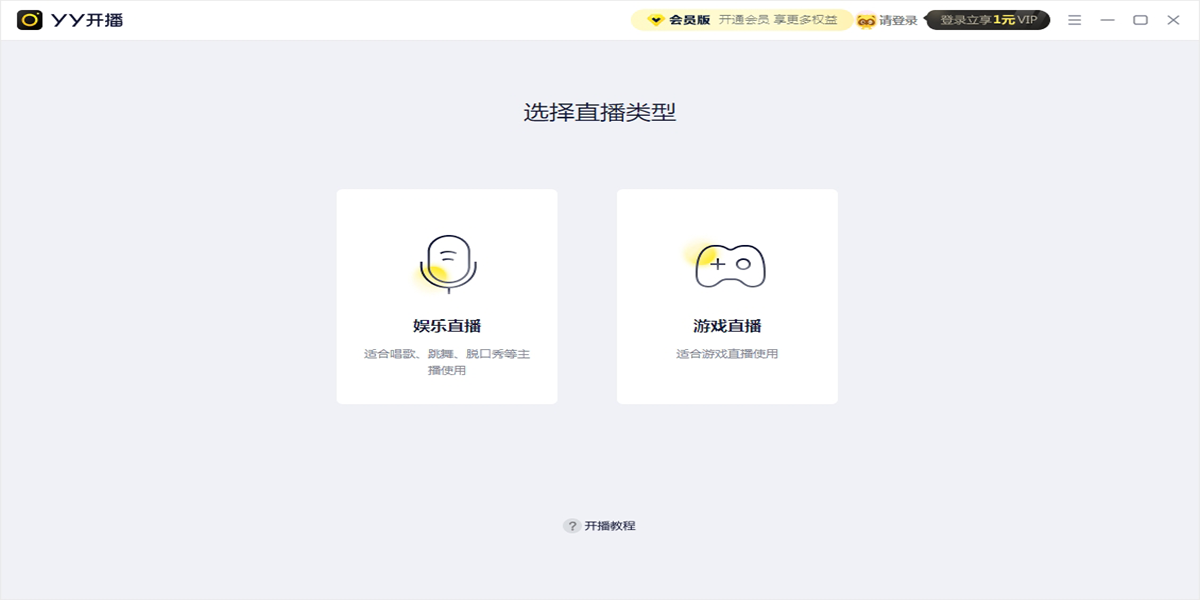1200x600 pixels.
Task: Click the user avatar icon beside 请登录
Action: point(866,21)
